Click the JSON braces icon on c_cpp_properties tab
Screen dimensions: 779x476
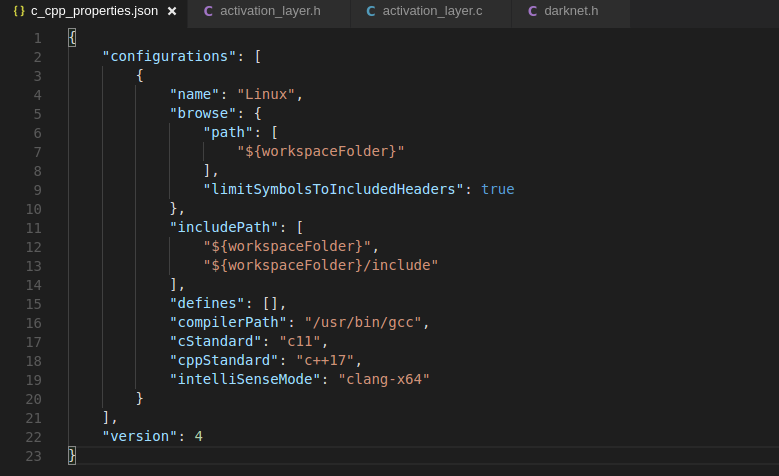coord(19,11)
